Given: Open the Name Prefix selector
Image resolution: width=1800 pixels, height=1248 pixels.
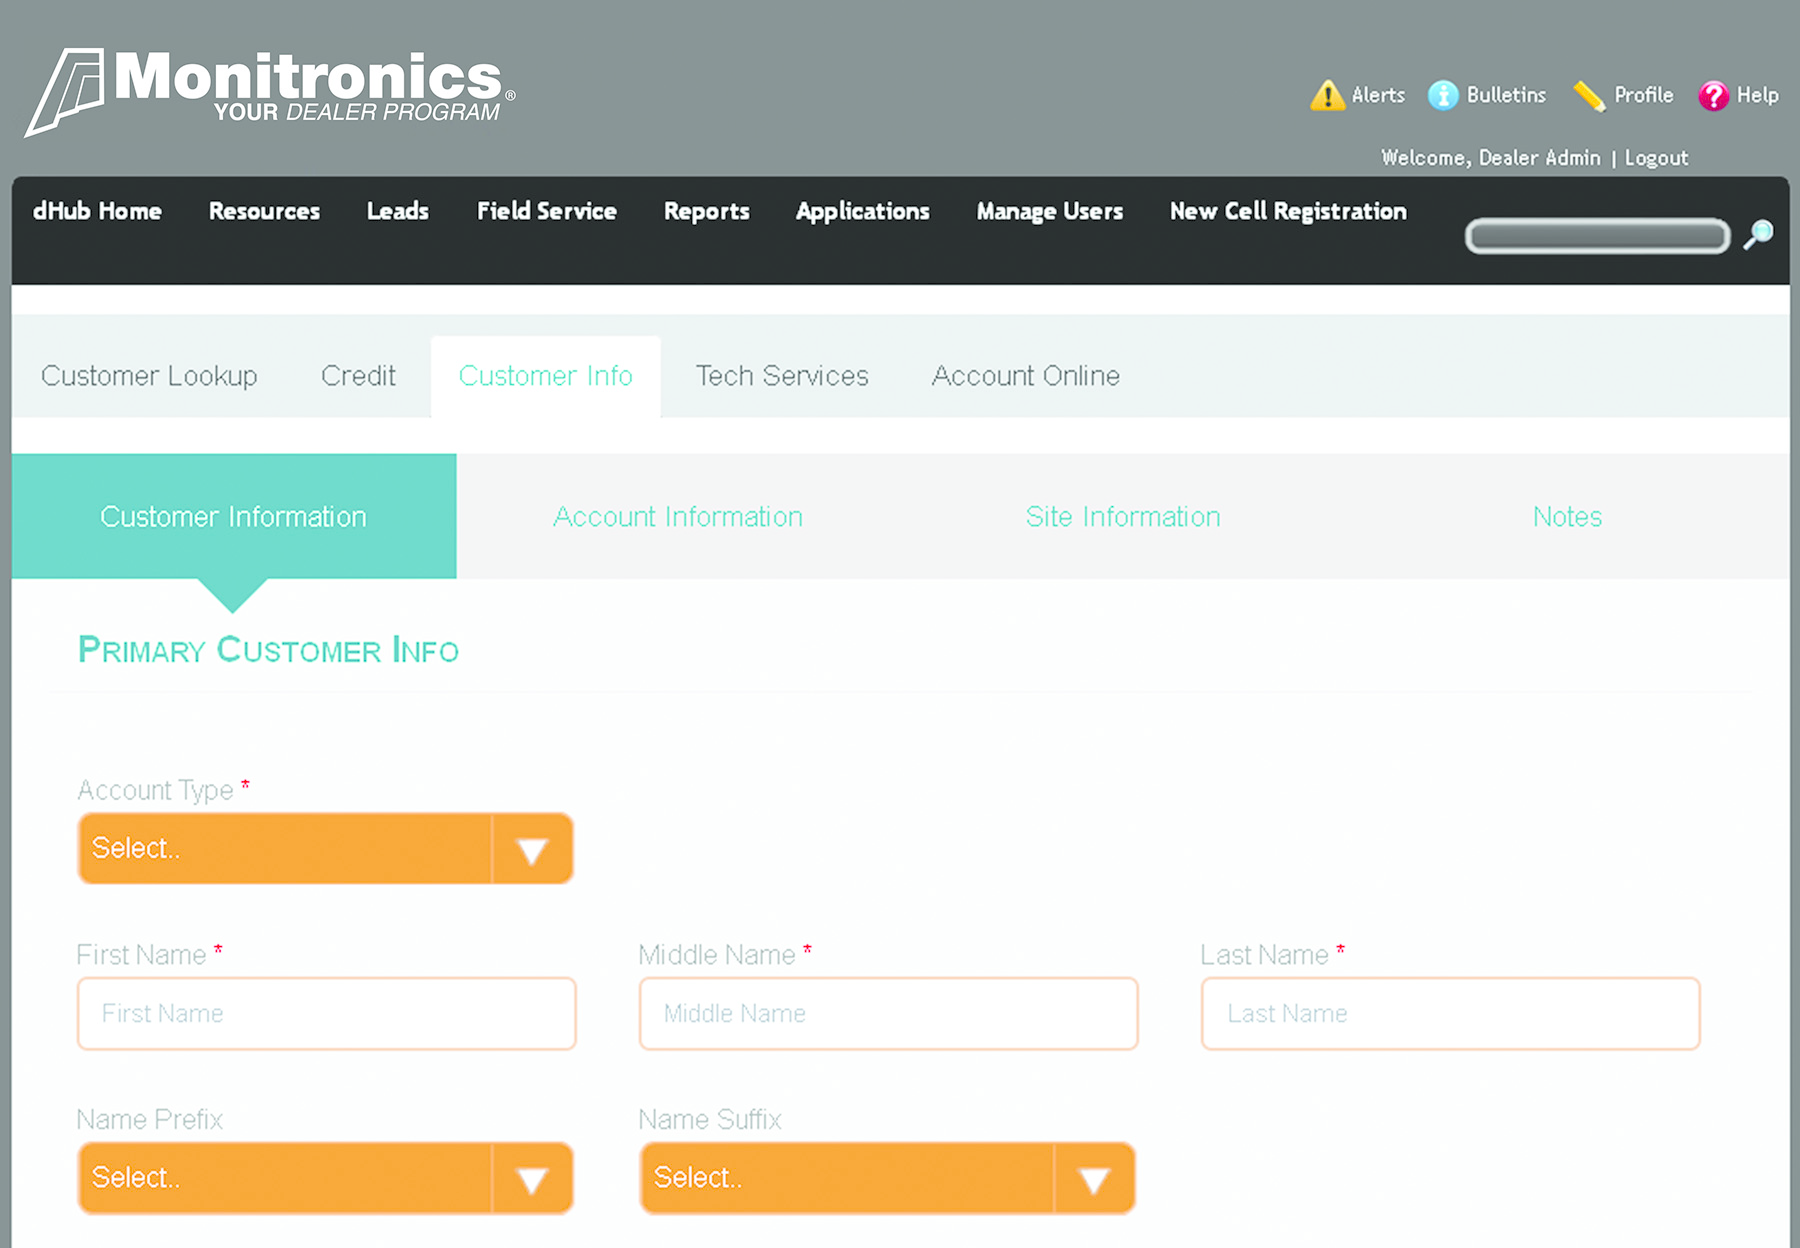Looking at the screenshot, I should pos(324,1178).
